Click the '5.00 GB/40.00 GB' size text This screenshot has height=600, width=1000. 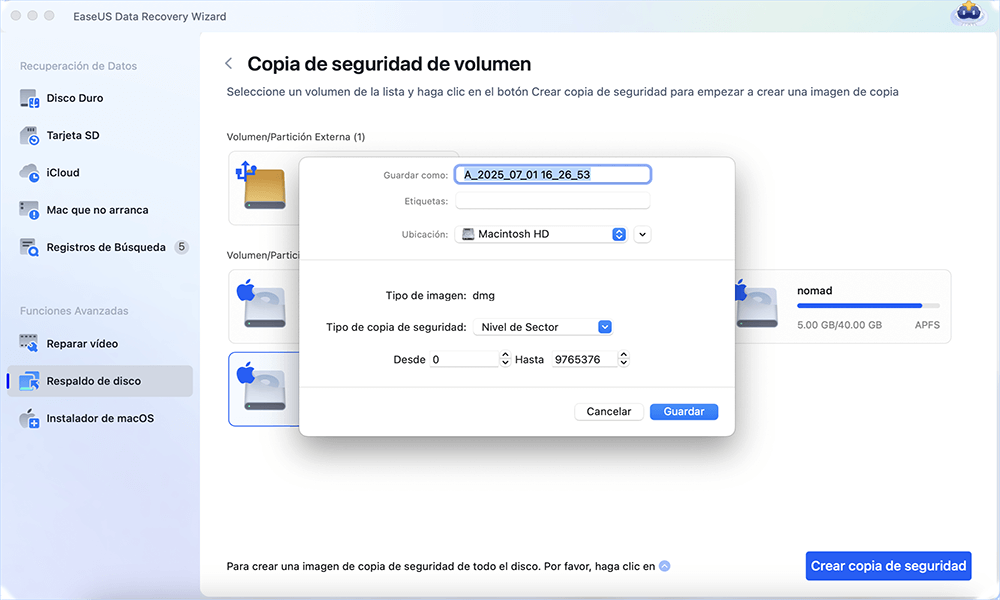pos(839,325)
